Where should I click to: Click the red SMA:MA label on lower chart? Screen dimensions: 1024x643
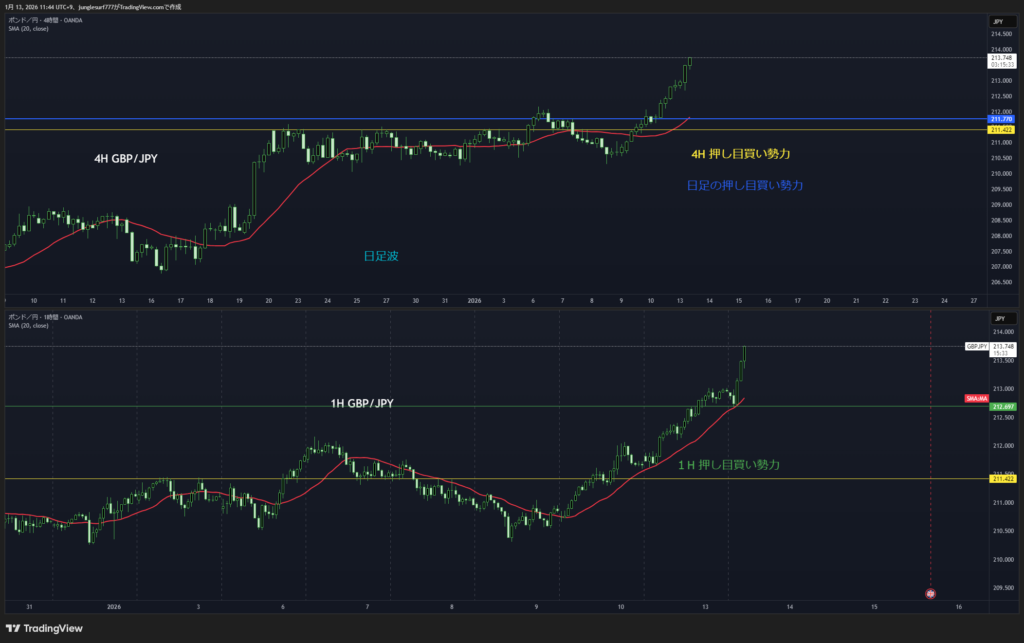point(976,399)
